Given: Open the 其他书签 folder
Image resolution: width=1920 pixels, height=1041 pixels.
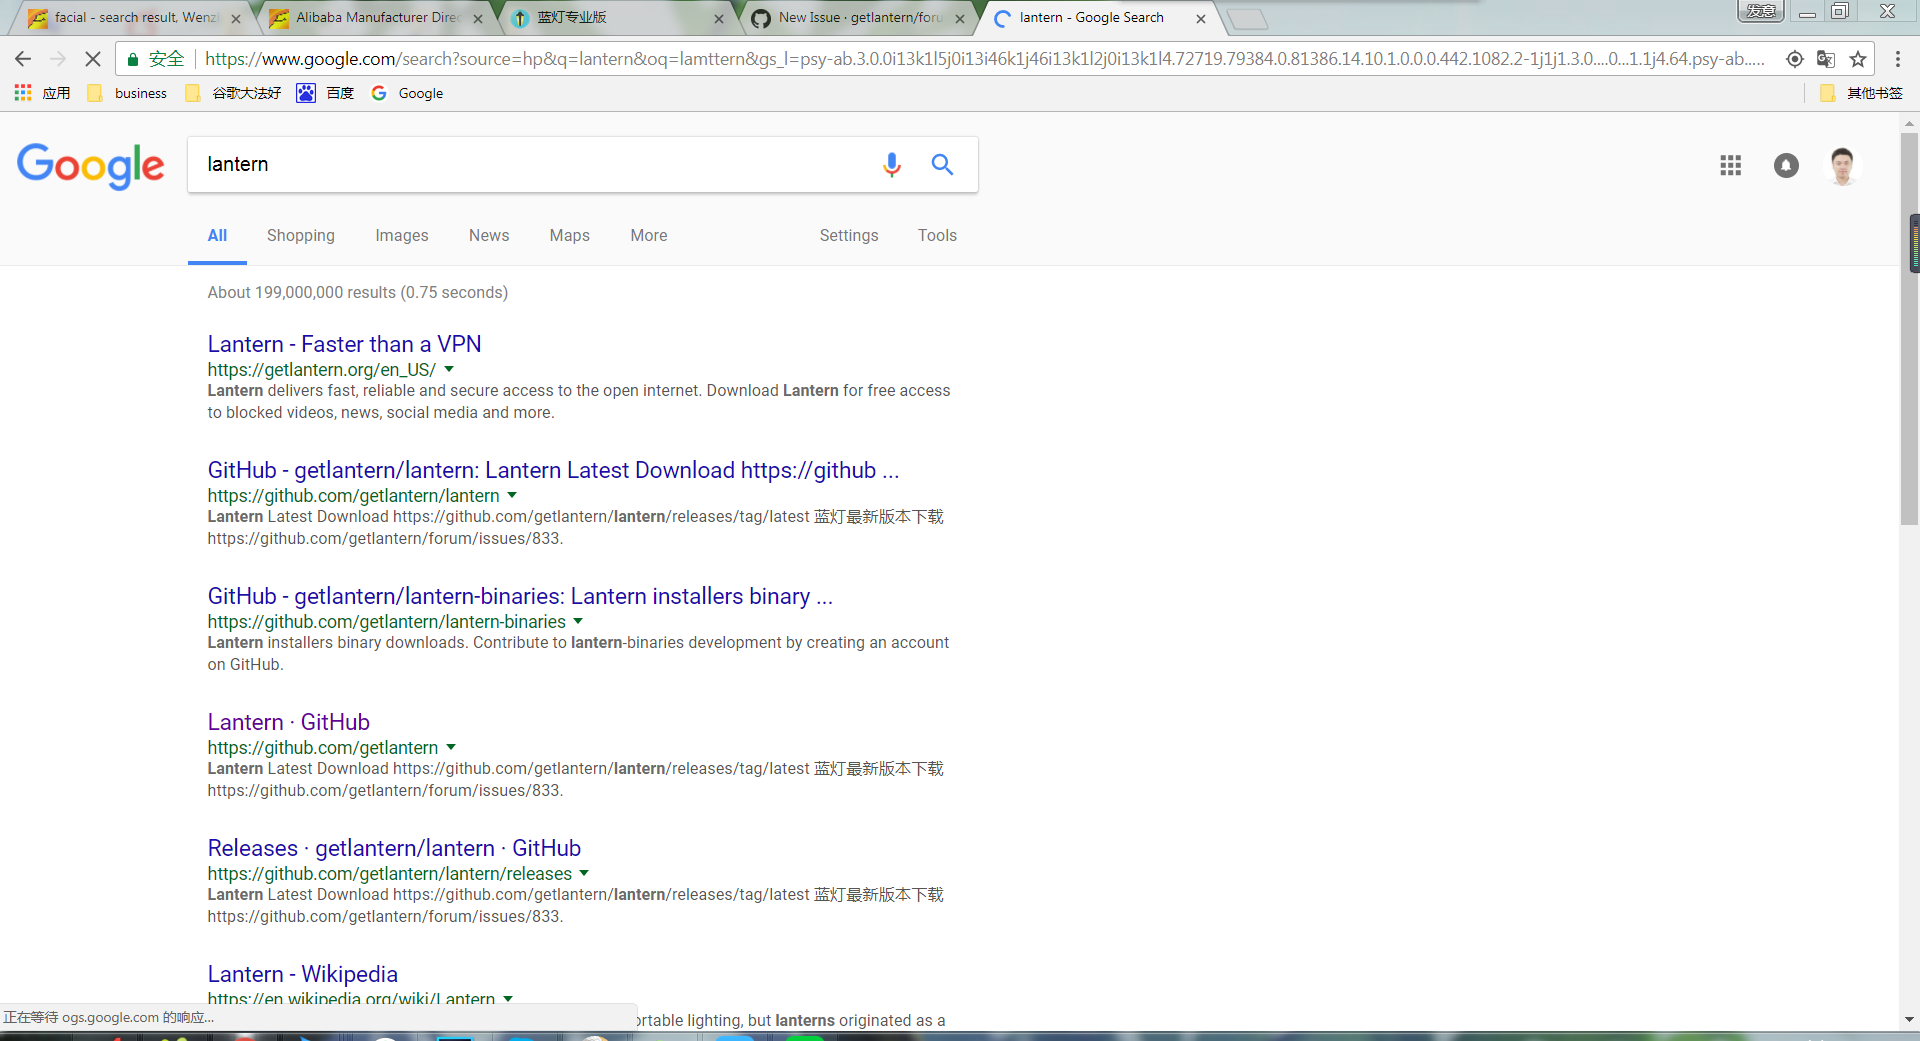Looking at the screenshot, I should point(1861,93).
